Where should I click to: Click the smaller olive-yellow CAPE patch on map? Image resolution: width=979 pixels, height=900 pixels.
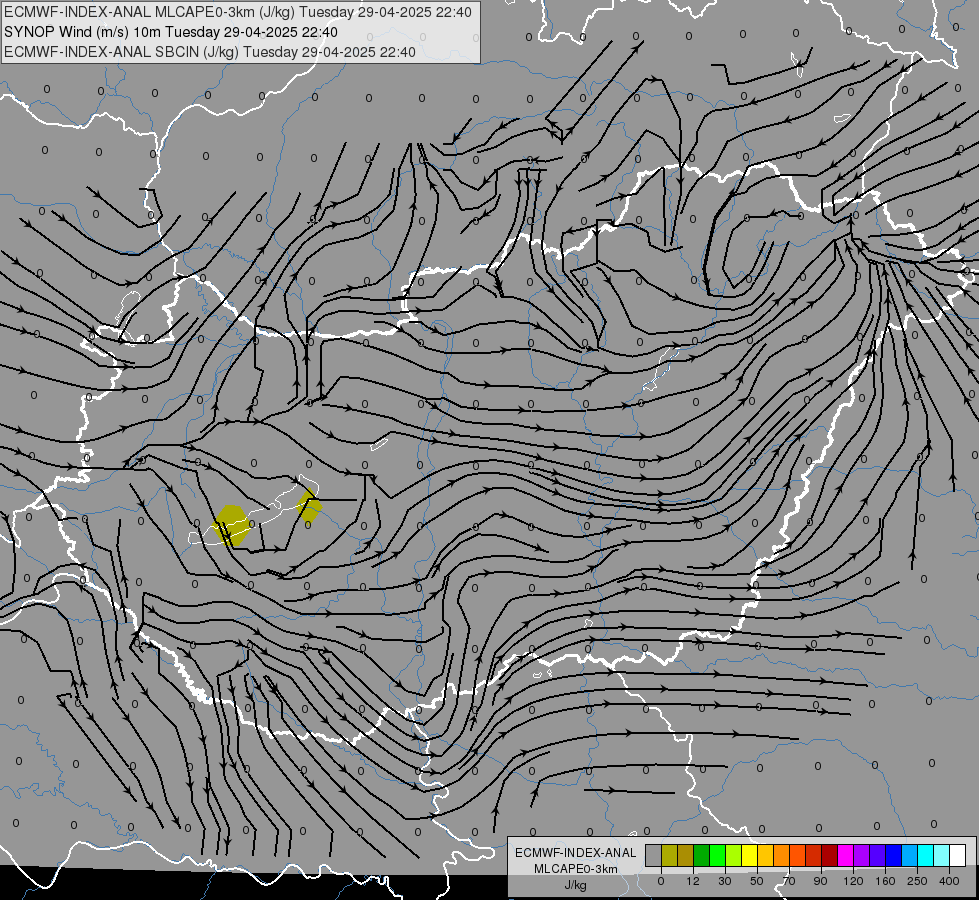310,507
